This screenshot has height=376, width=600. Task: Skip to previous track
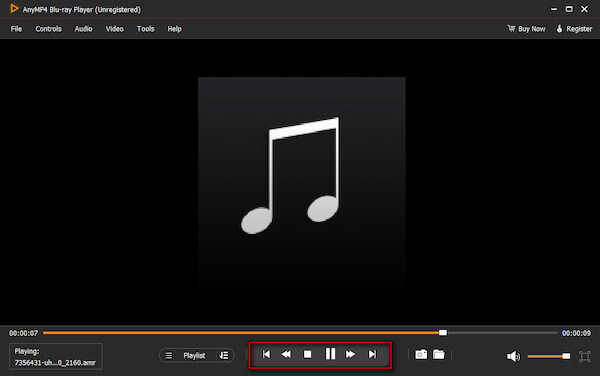coord(266,355)
